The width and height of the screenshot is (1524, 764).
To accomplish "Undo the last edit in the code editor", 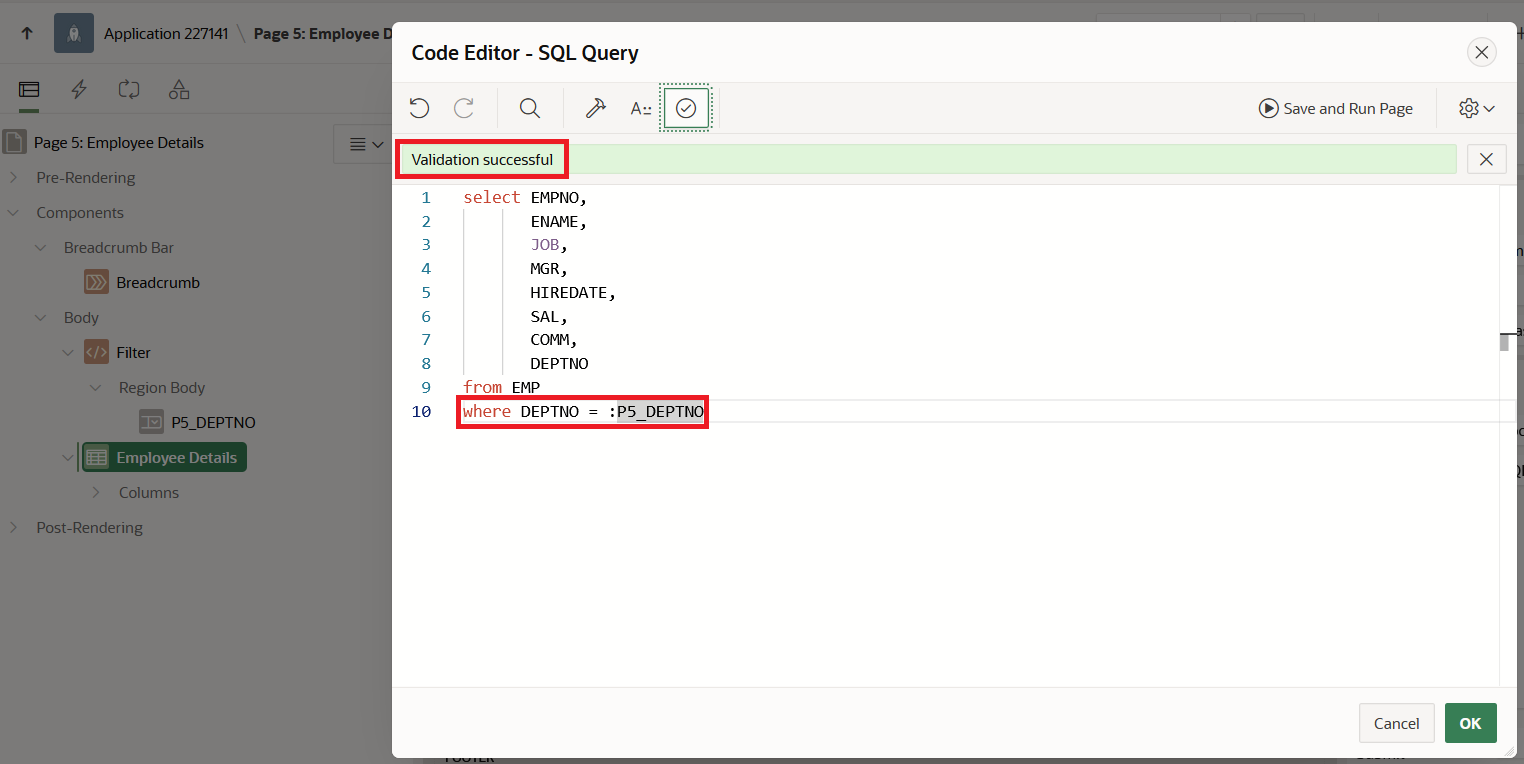I will [x=419, y=108].
